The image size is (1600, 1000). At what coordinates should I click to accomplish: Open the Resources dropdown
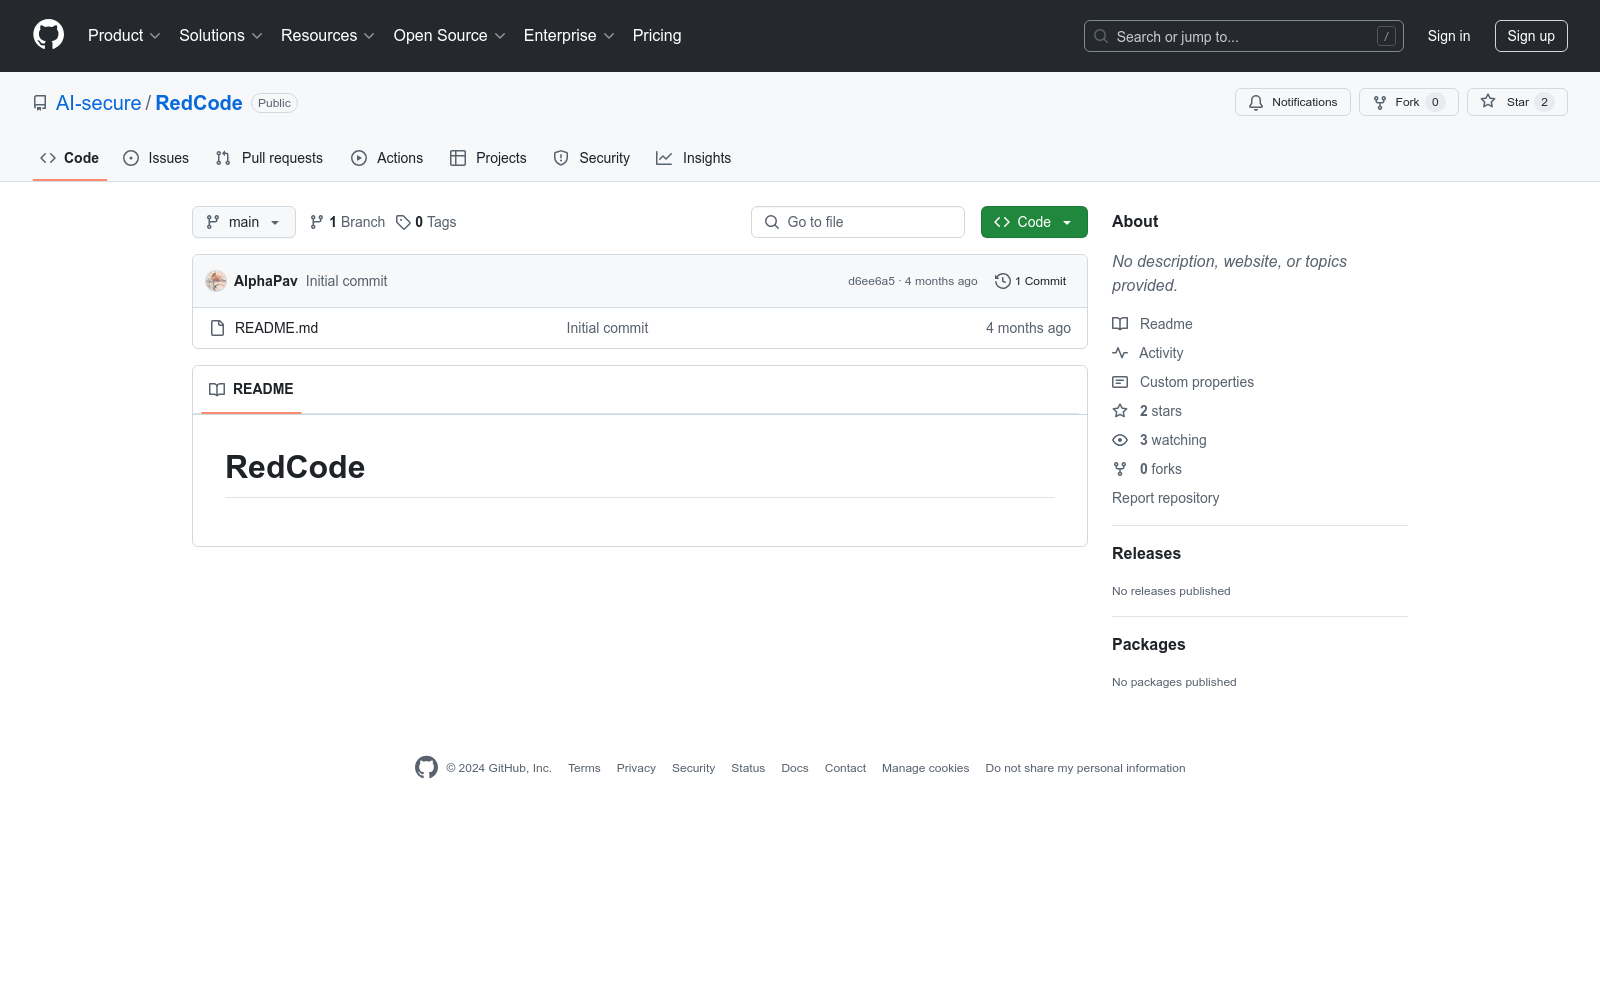pyautogui.click(x=328, y=35)
